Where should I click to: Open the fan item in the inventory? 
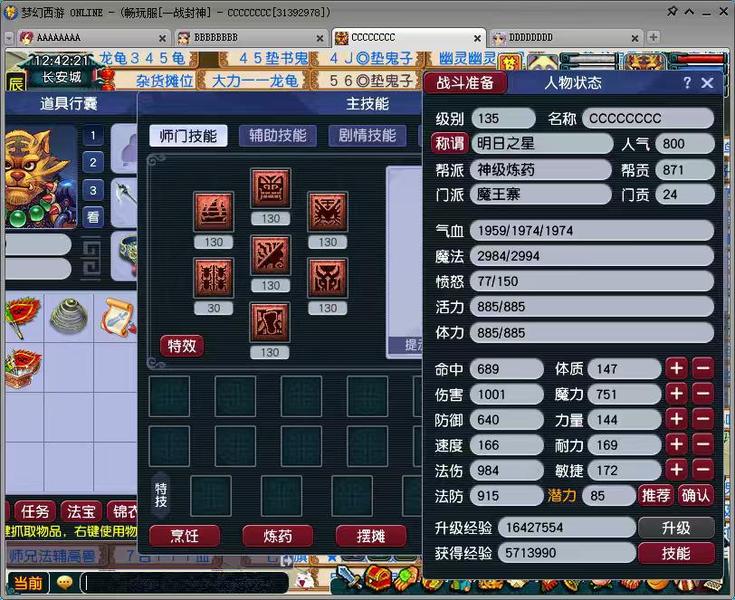22,316
